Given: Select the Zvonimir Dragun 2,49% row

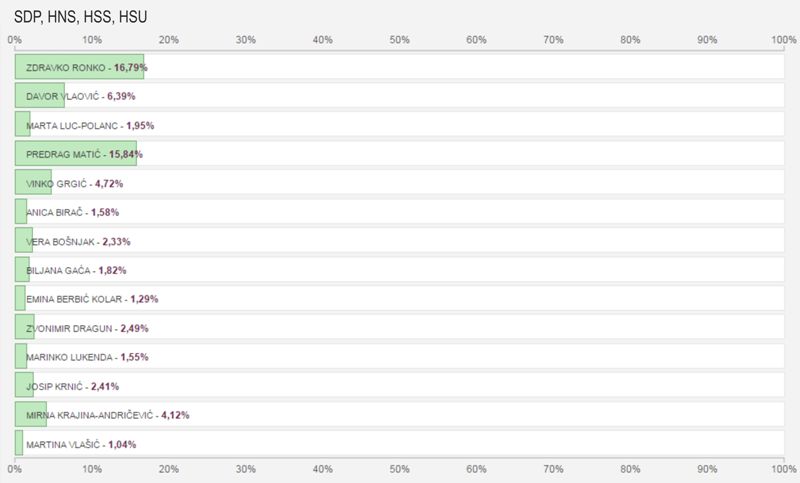Looking at the screenshot, I should [399, 327].
